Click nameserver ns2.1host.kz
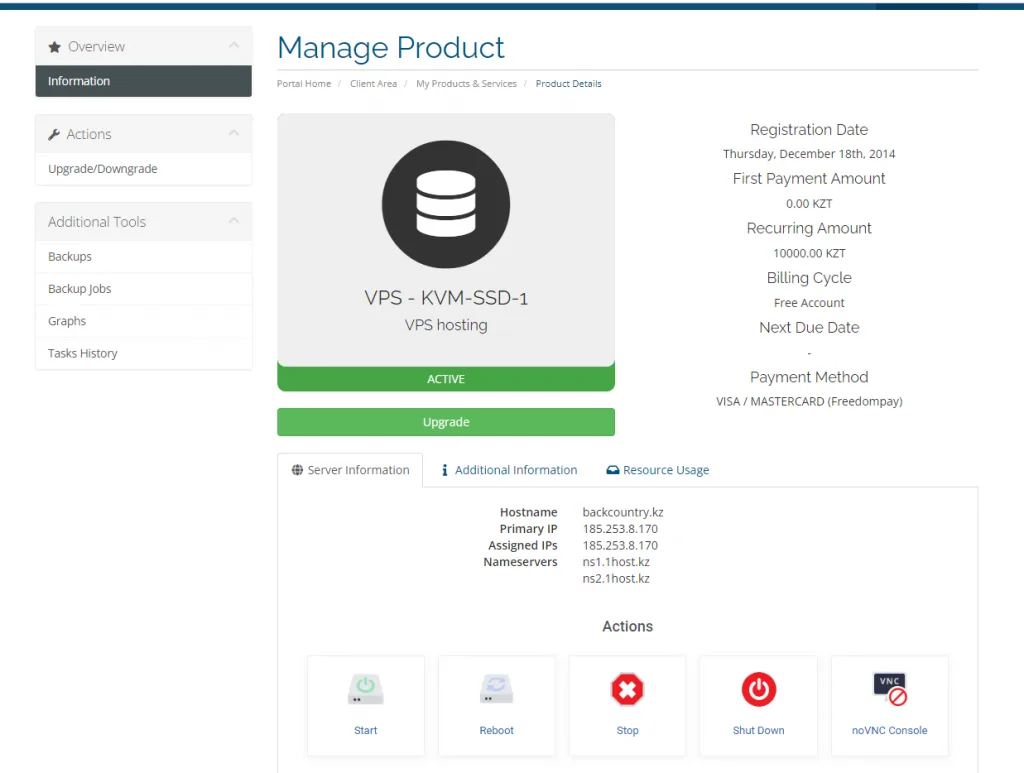 616,578
